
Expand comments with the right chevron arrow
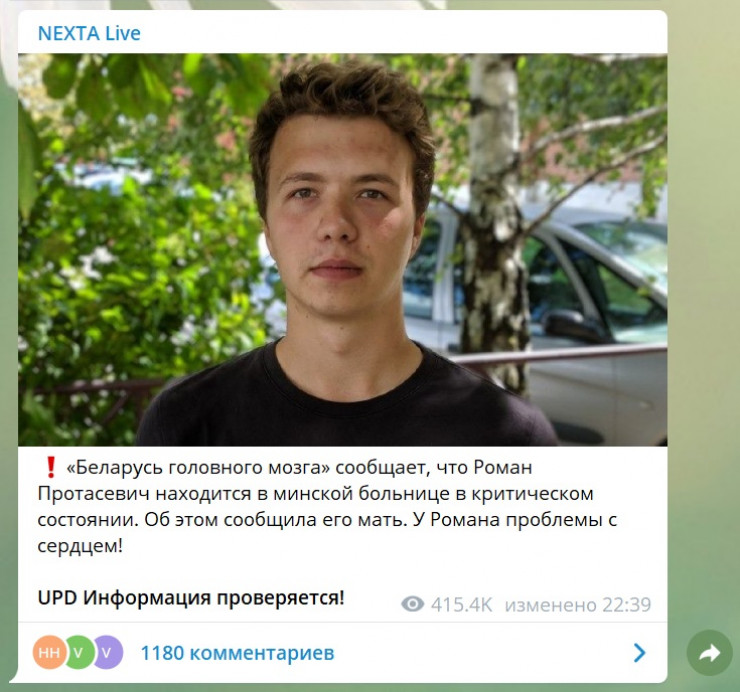click(x=639, y=653)
